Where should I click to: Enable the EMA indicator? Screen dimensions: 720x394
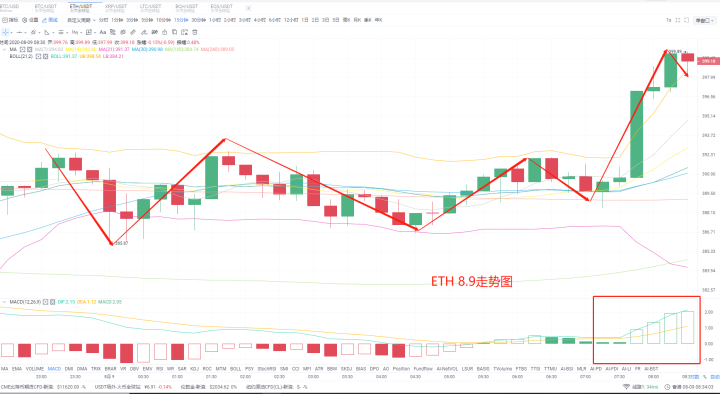tap(17, 369)
